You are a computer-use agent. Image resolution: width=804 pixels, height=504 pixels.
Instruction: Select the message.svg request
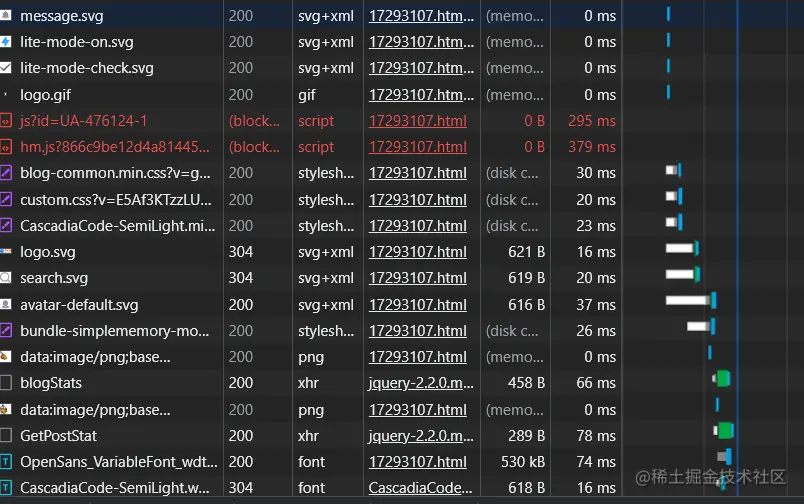click(62, 16)
